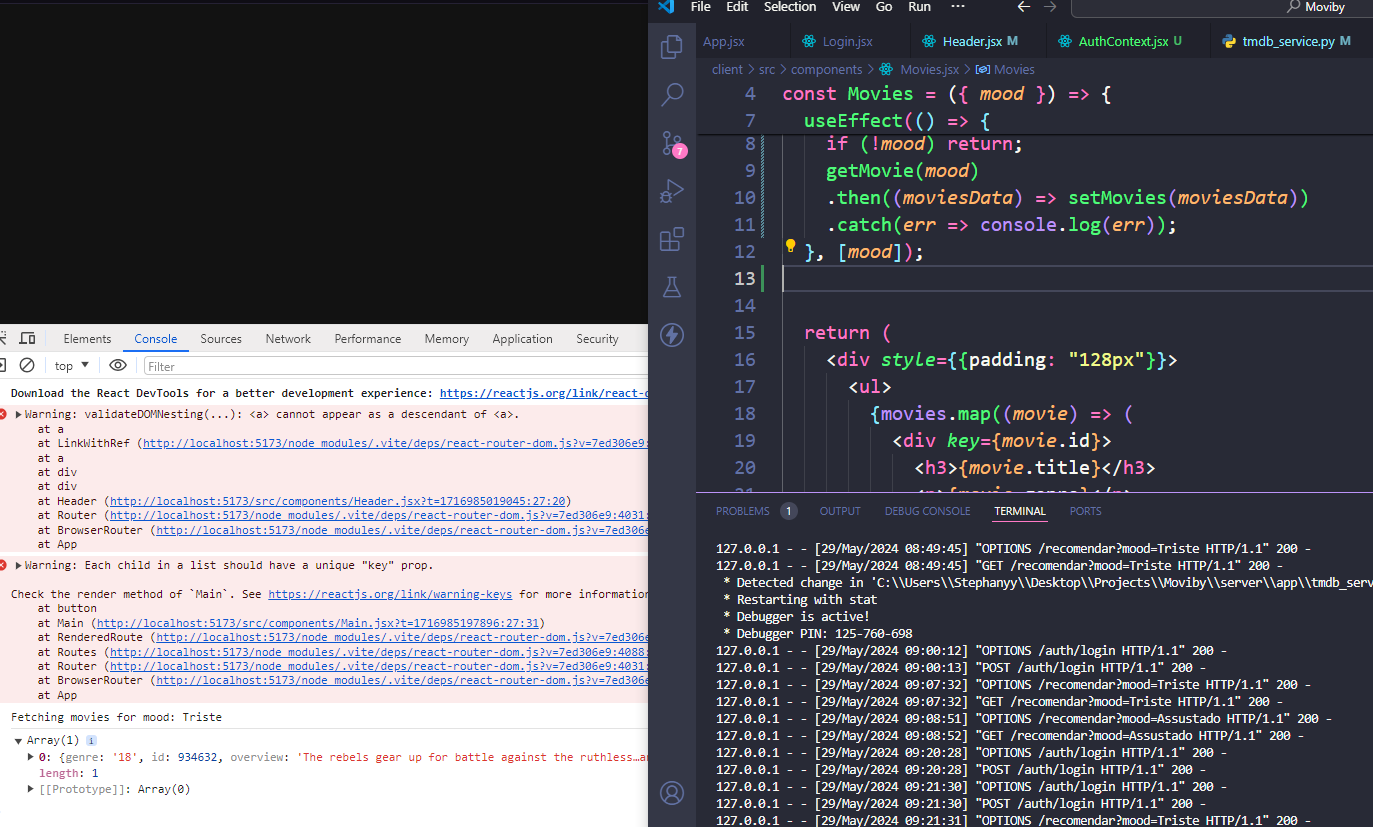Go back with navigation arrow in VS Code
The width and height of the screenshot is (1373, 827).
[x=1023, y=7]
